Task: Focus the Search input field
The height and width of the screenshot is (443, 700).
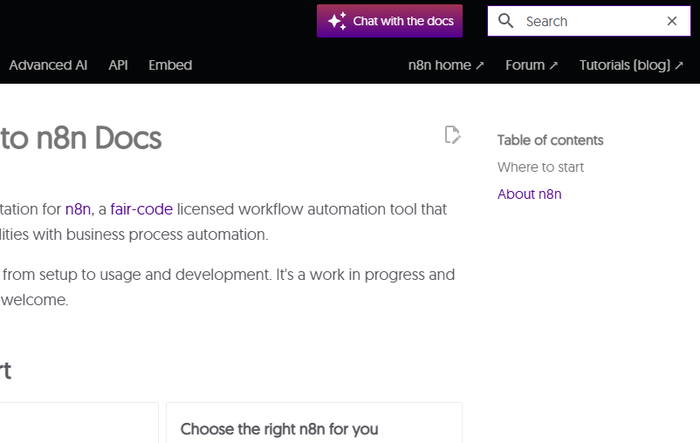Action: coord(590,21)
